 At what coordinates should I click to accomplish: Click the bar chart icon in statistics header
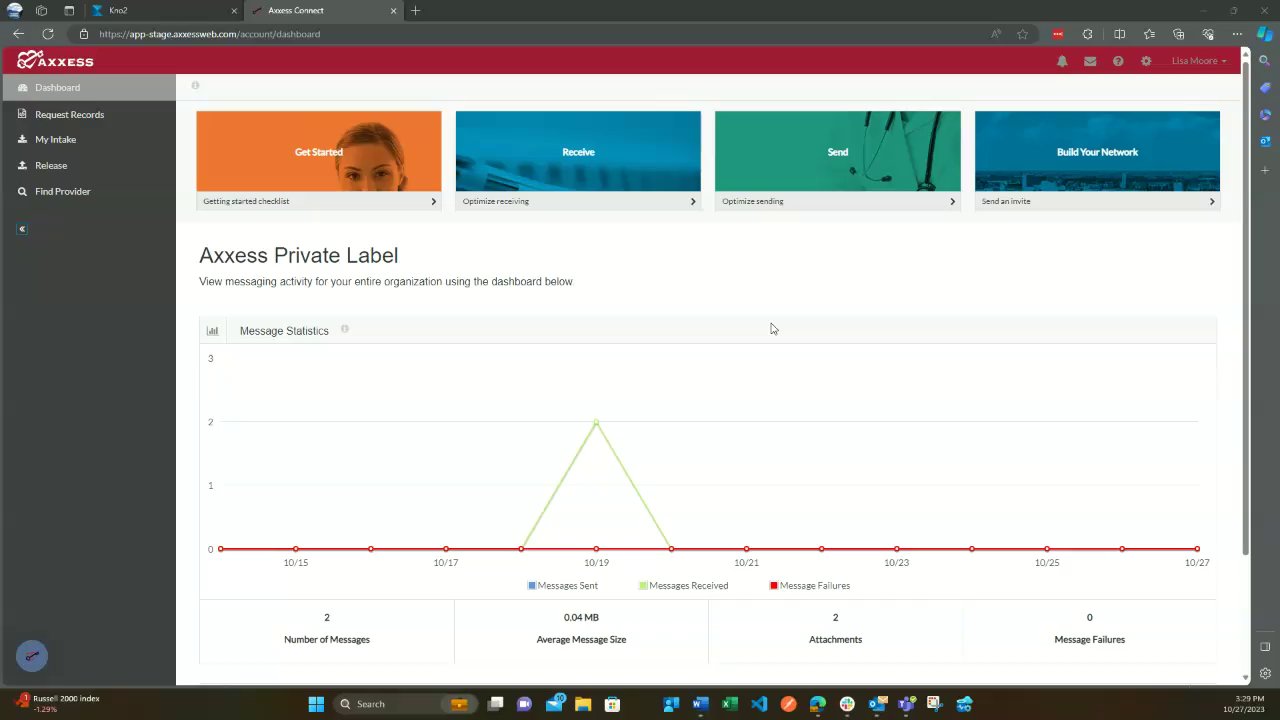pos(212,330)
